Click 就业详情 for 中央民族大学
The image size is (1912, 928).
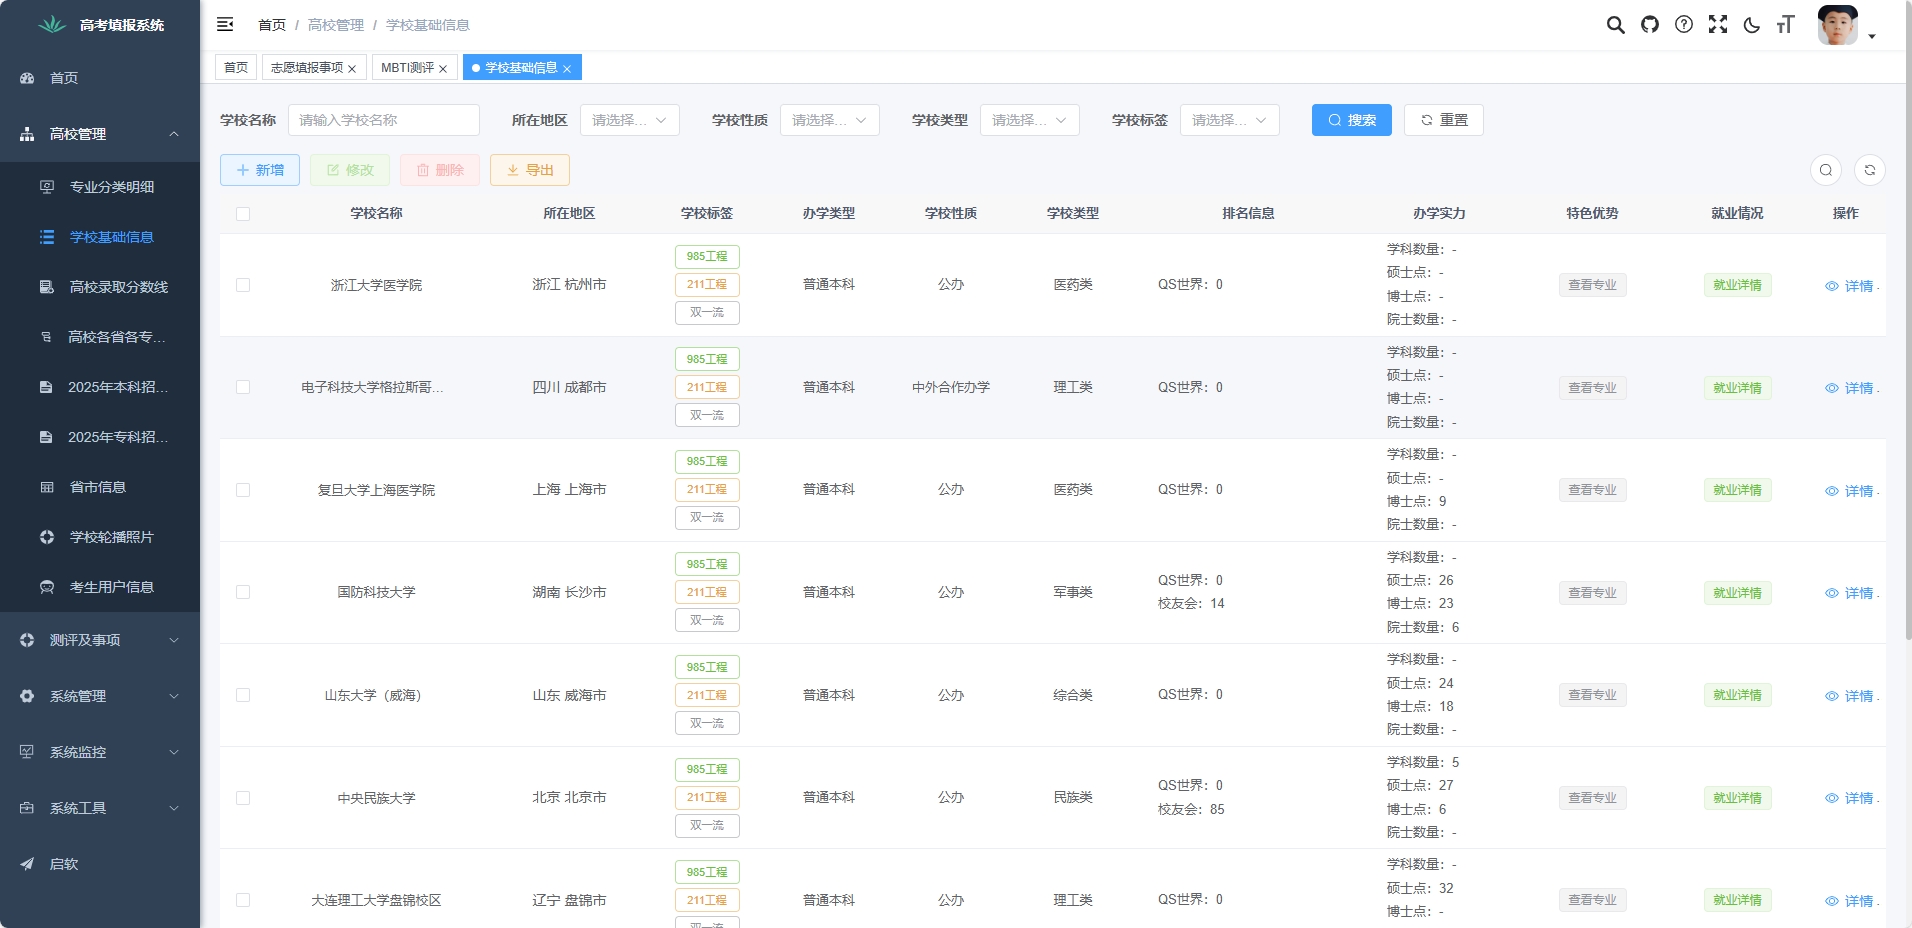pyautogui.click(x=1737, y=798)
